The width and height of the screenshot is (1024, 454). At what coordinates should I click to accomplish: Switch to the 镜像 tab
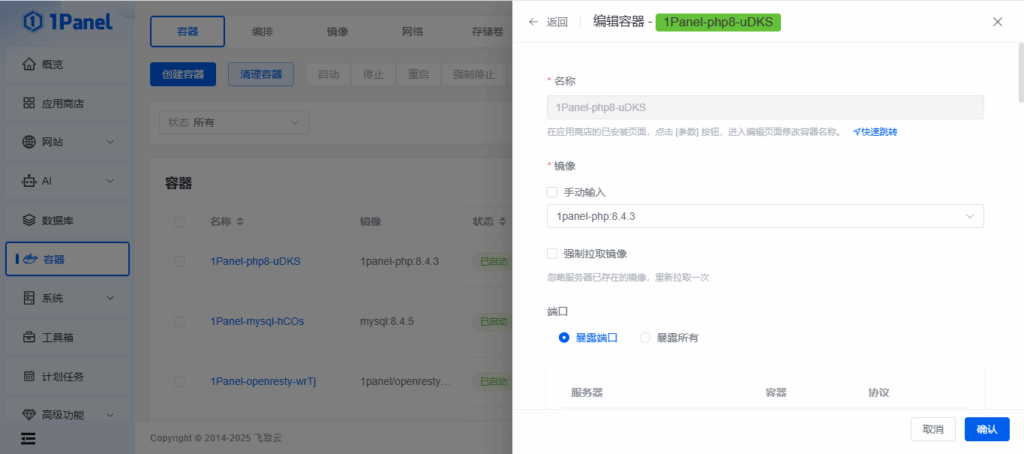pyautogui.click(x=337, y=32)
